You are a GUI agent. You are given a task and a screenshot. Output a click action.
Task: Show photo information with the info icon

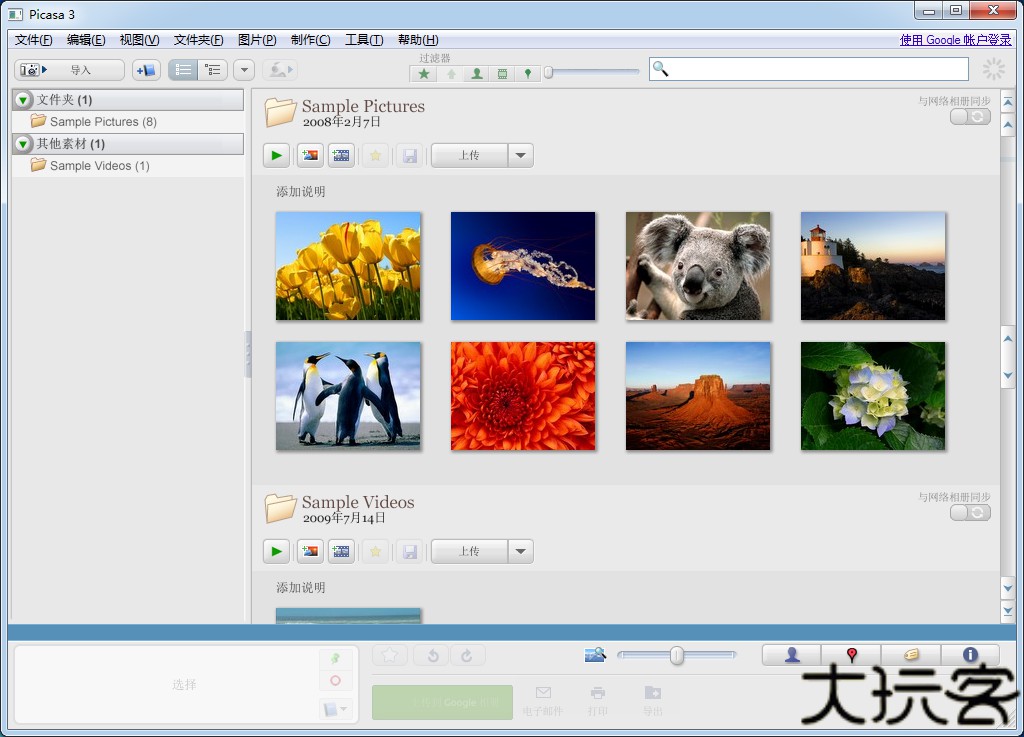(969, 655)
